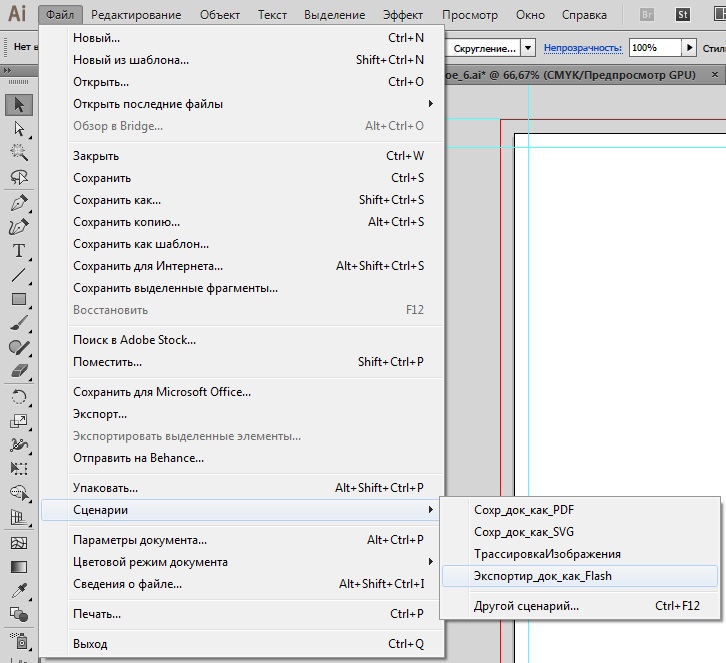726x663 pixels.
Task: Close the document tab
Action: tap(715, 75)
